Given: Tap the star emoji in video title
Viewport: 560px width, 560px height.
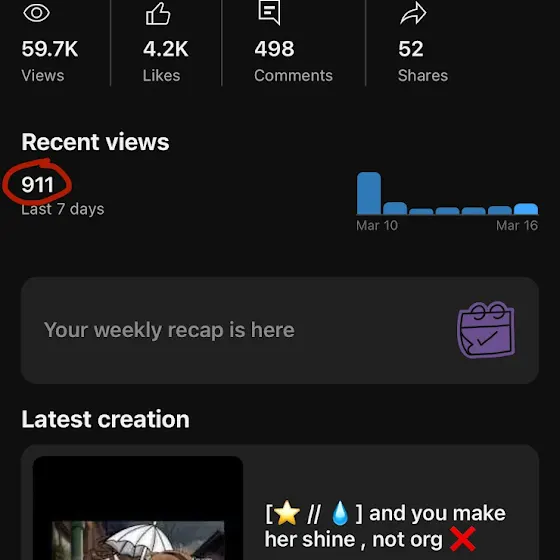Looking at the screenshot, I should click(x=286, y=513).
